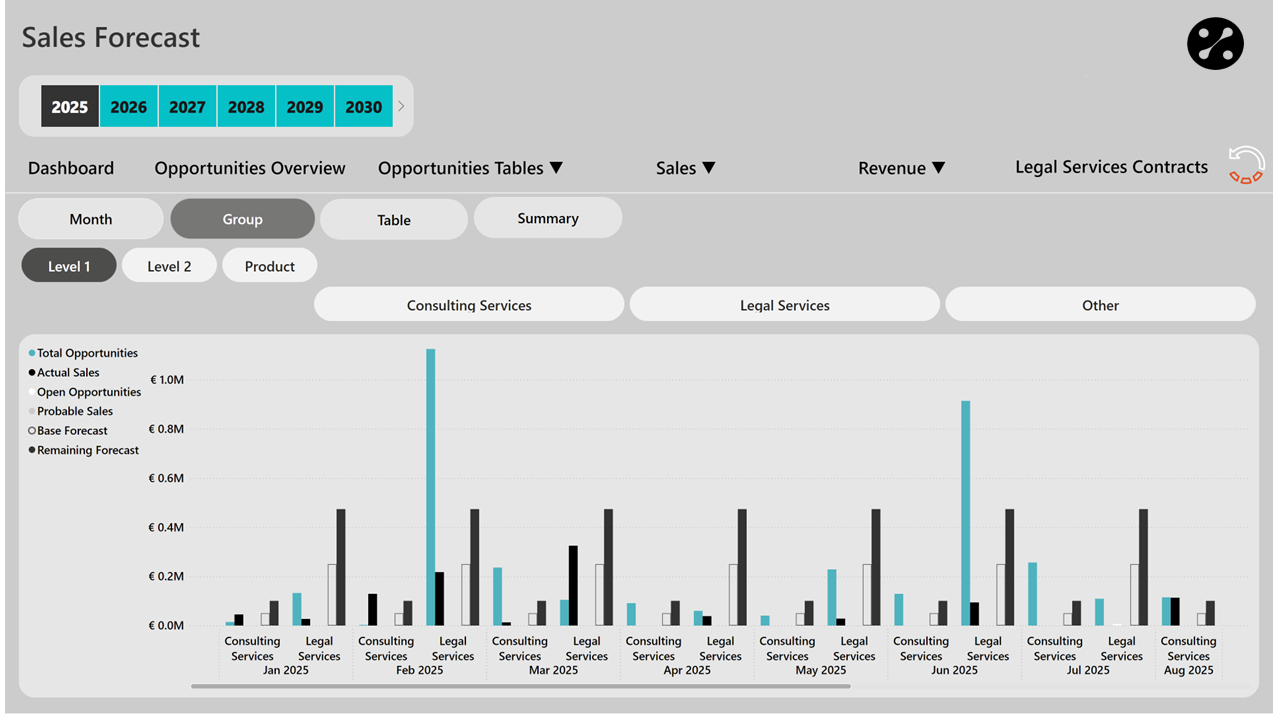Expand the Revenue dropdown
The width and height of the screenshot is (1280, 720).
click(x=901, y=168)
